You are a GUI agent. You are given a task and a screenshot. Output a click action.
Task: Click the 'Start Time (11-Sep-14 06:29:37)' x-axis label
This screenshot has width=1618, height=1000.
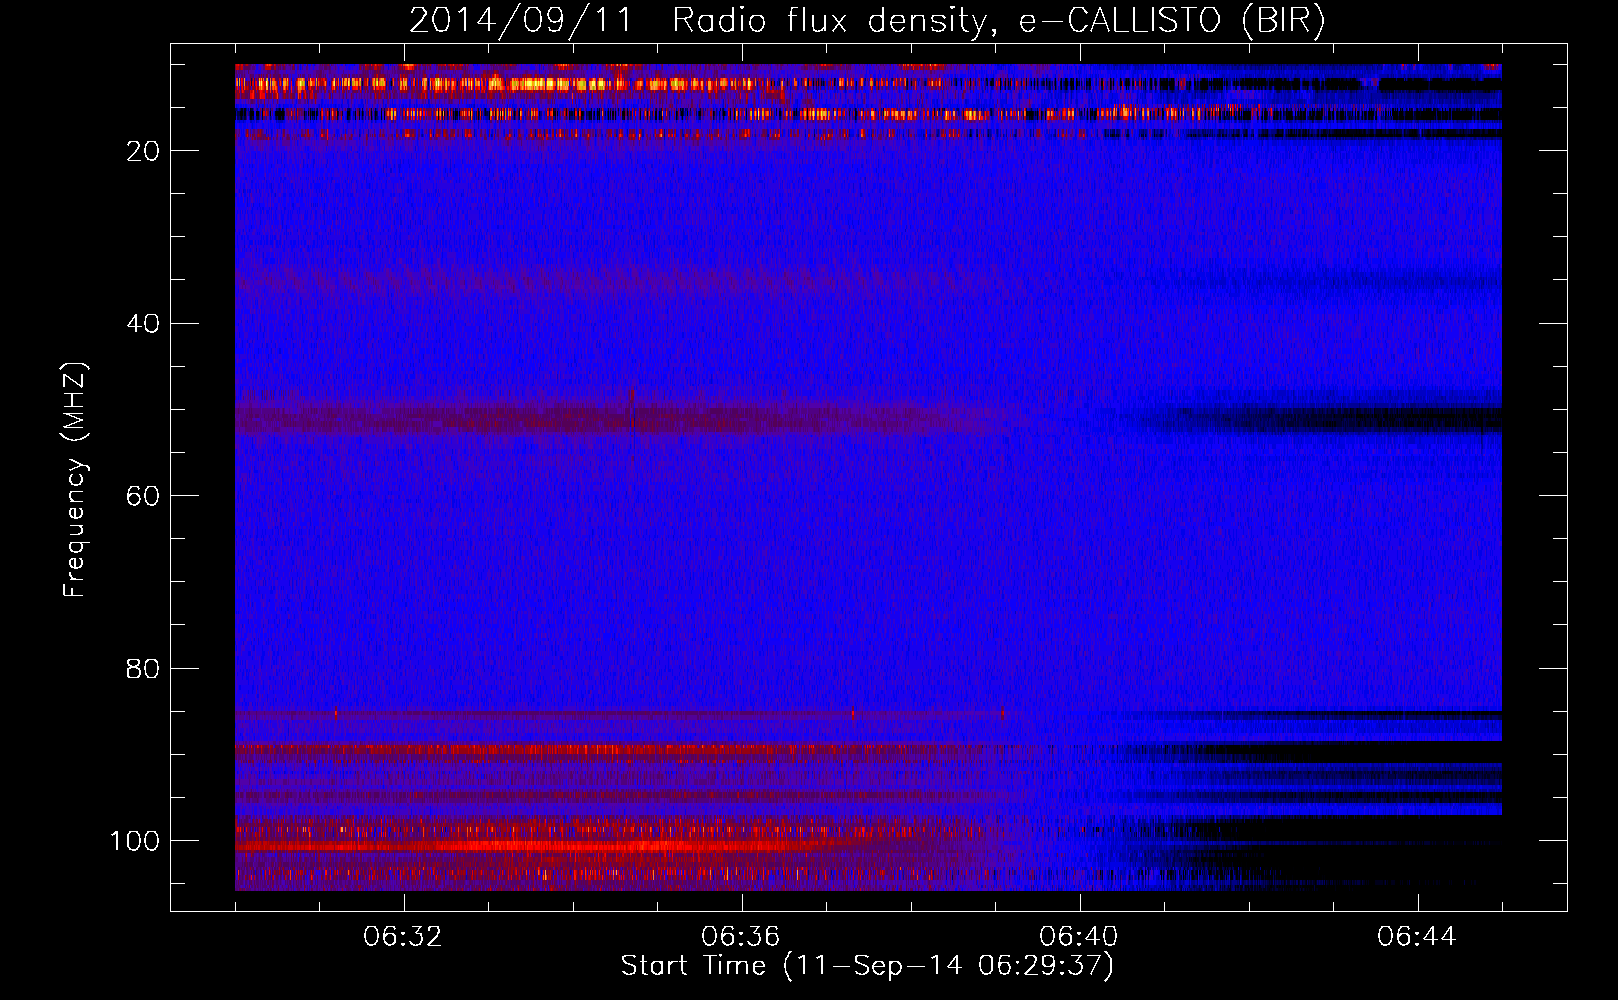(867, 966)
